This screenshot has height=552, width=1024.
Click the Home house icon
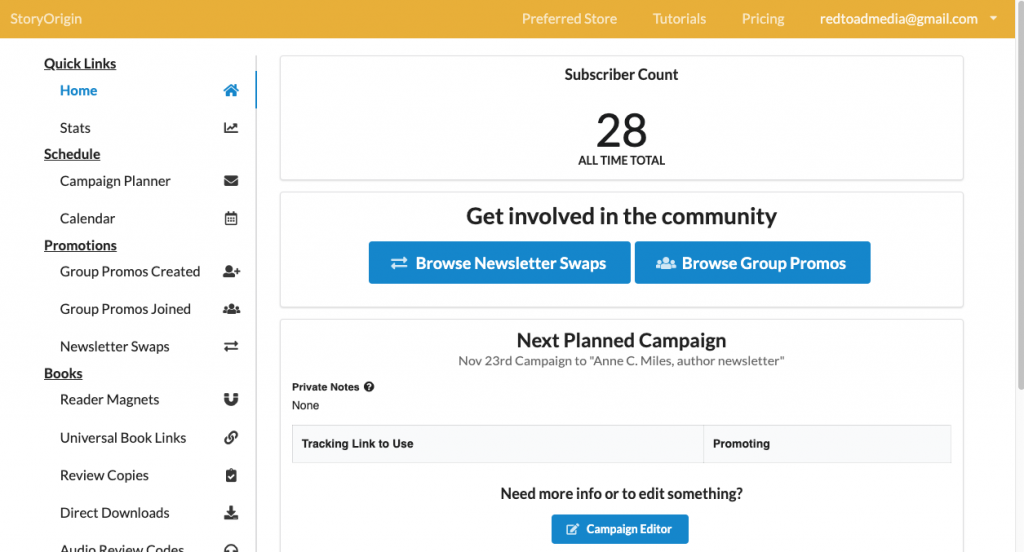231,90
